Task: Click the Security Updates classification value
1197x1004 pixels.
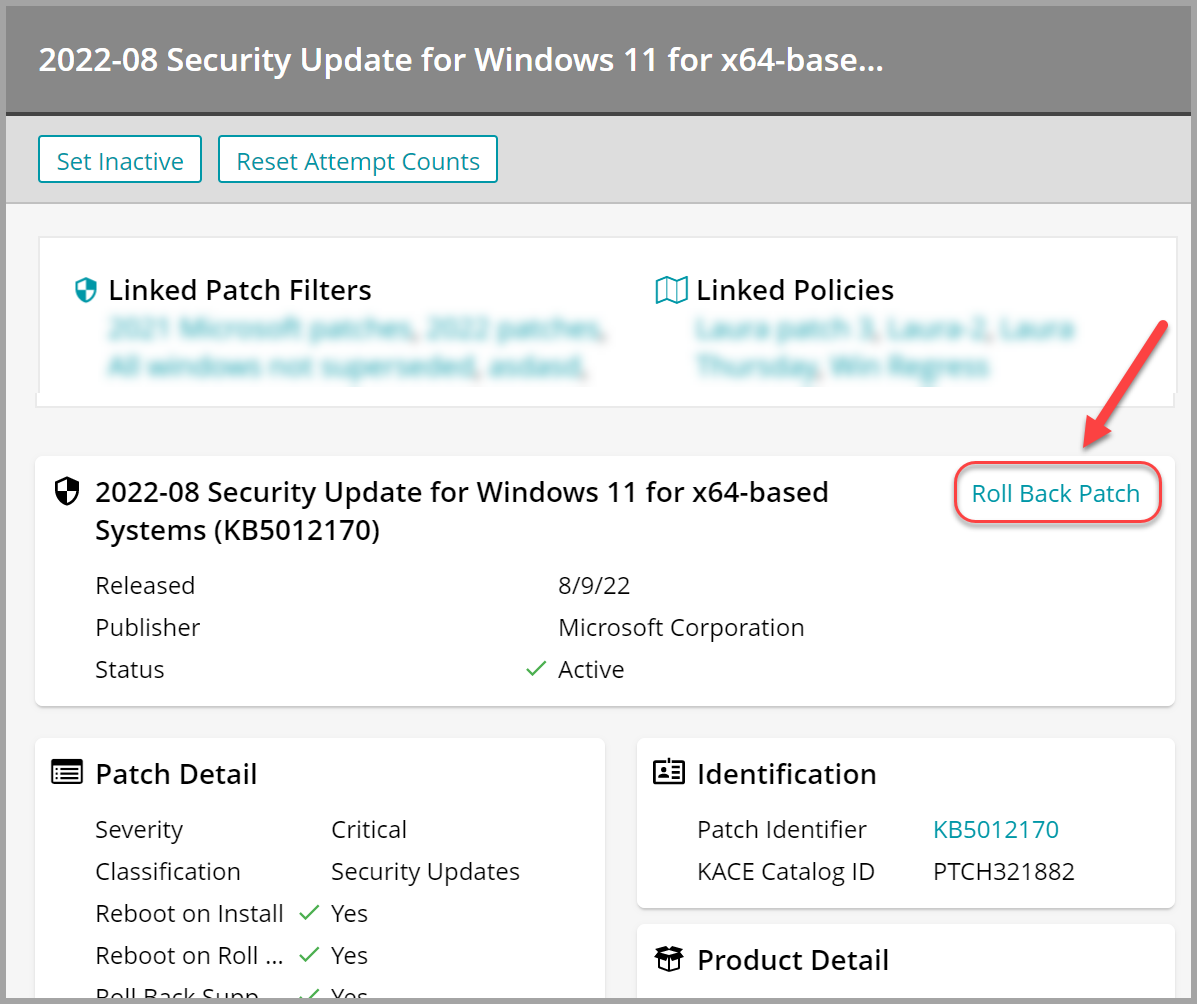Action: point(425,871)
